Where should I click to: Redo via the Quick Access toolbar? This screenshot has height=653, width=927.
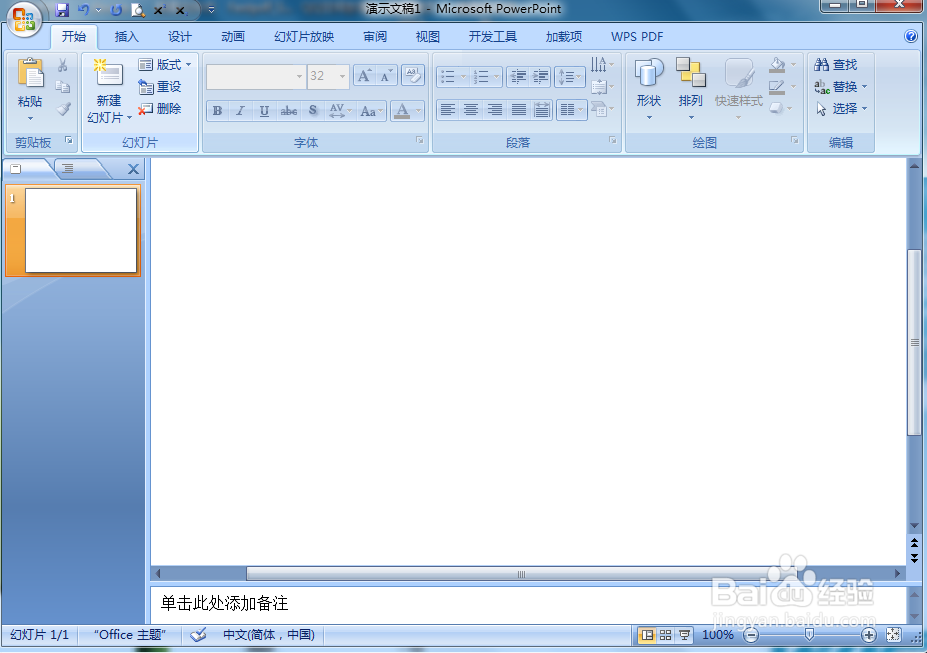point(116,10)
